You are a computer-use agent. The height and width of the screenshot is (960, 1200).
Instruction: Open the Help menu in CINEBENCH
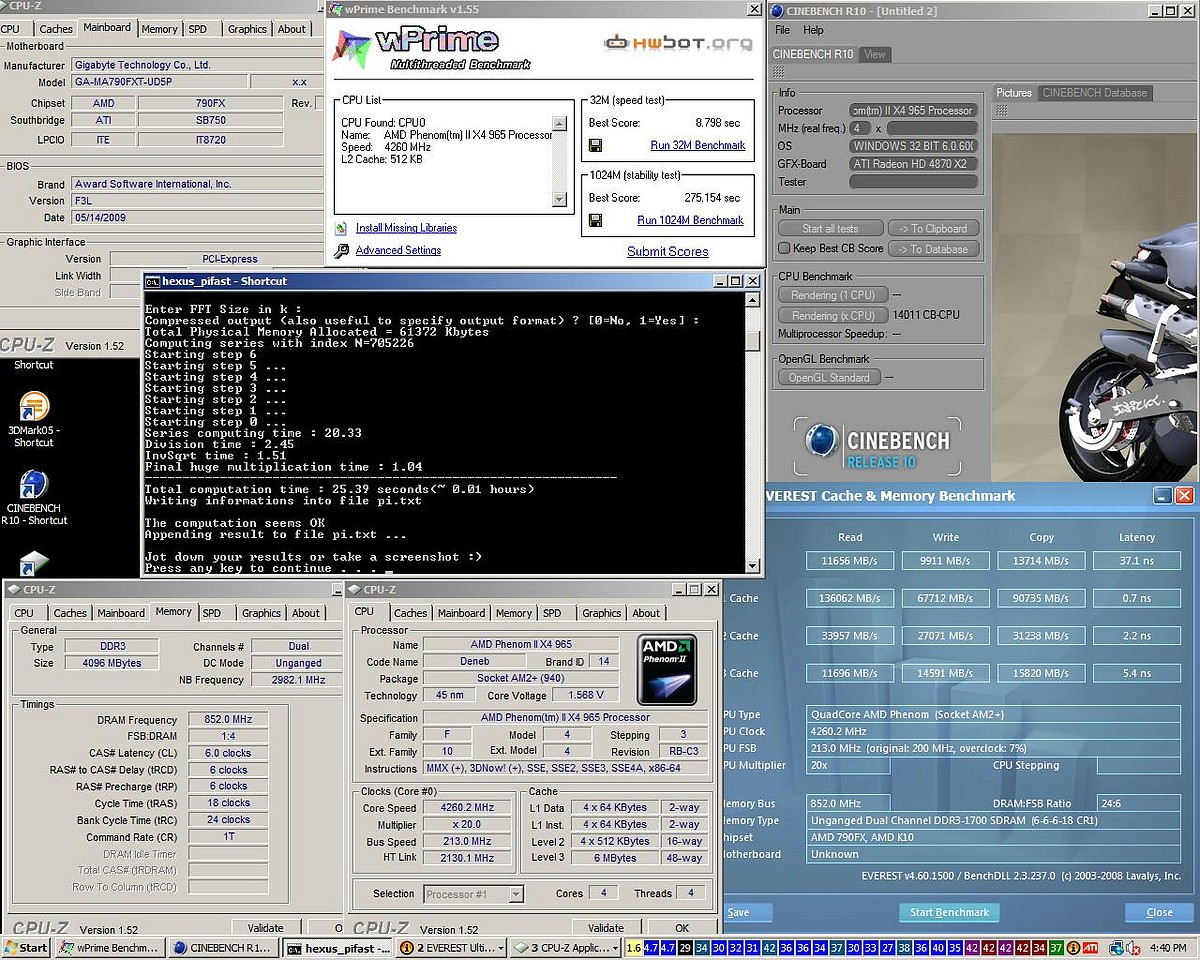click(x=813, y=30)
